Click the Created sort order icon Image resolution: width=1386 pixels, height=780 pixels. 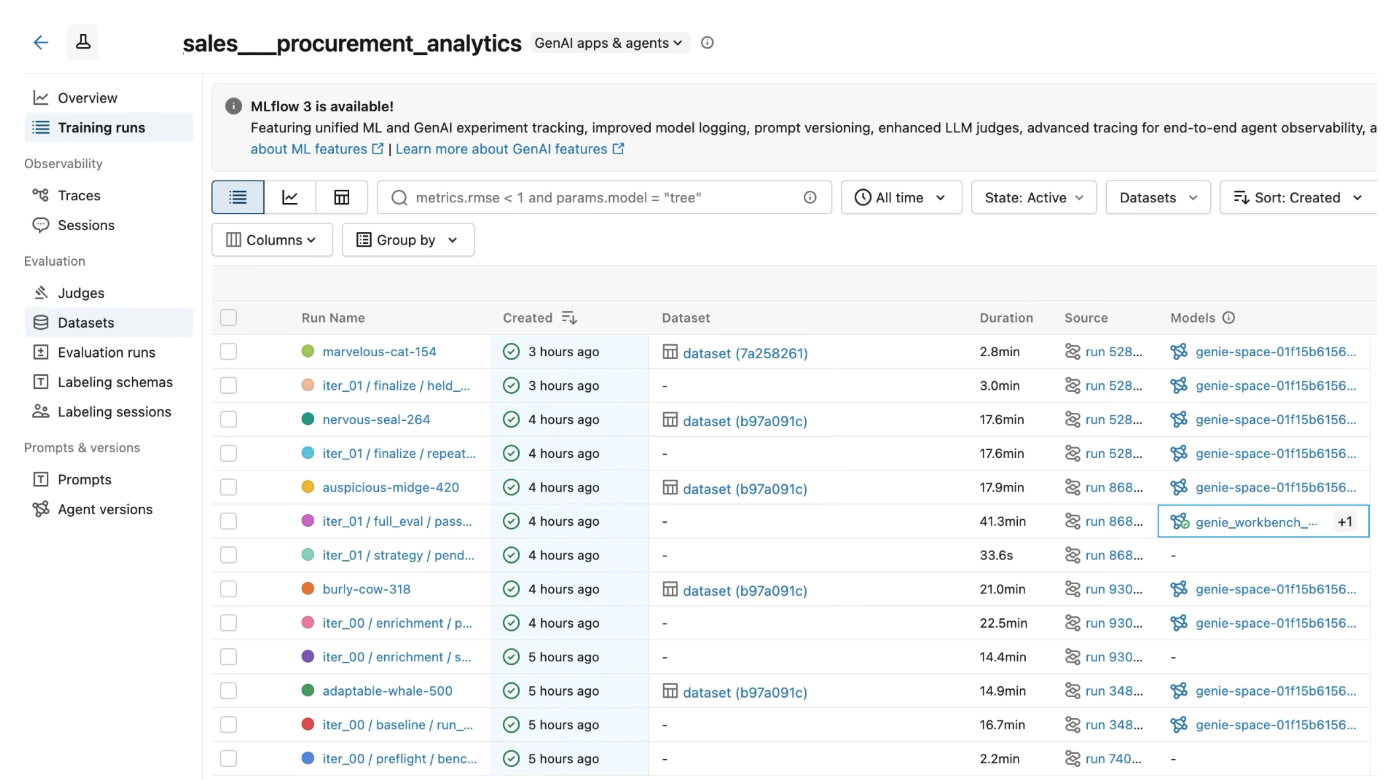tap(569, 318)
